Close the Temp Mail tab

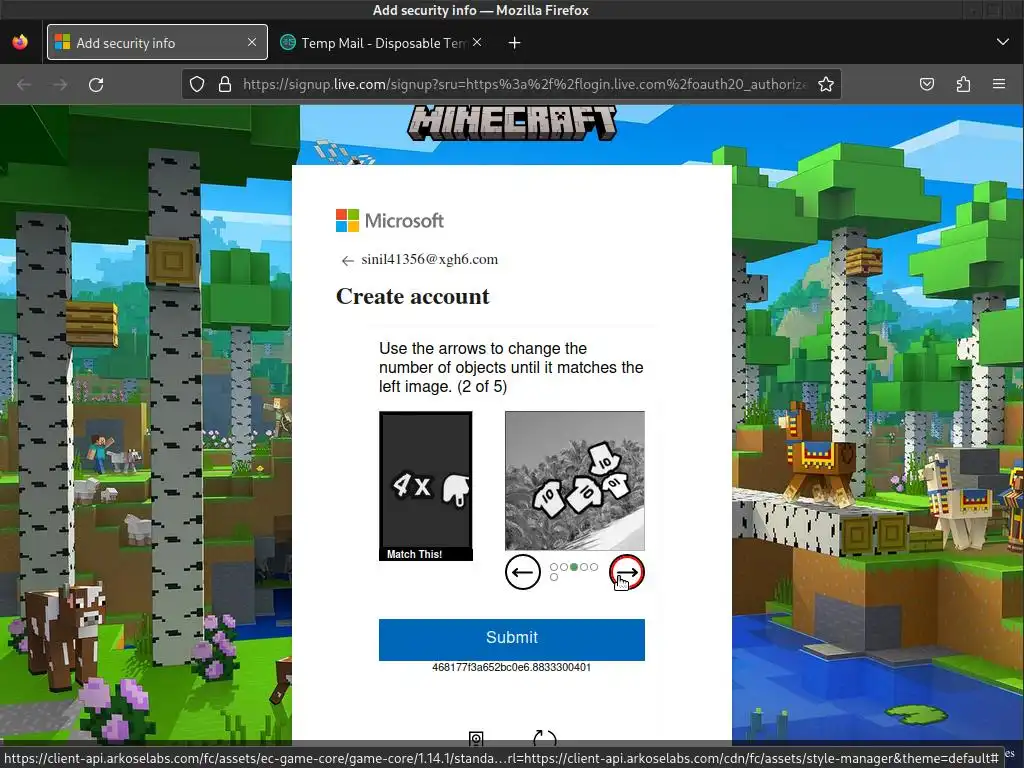(x=477, y=42)
